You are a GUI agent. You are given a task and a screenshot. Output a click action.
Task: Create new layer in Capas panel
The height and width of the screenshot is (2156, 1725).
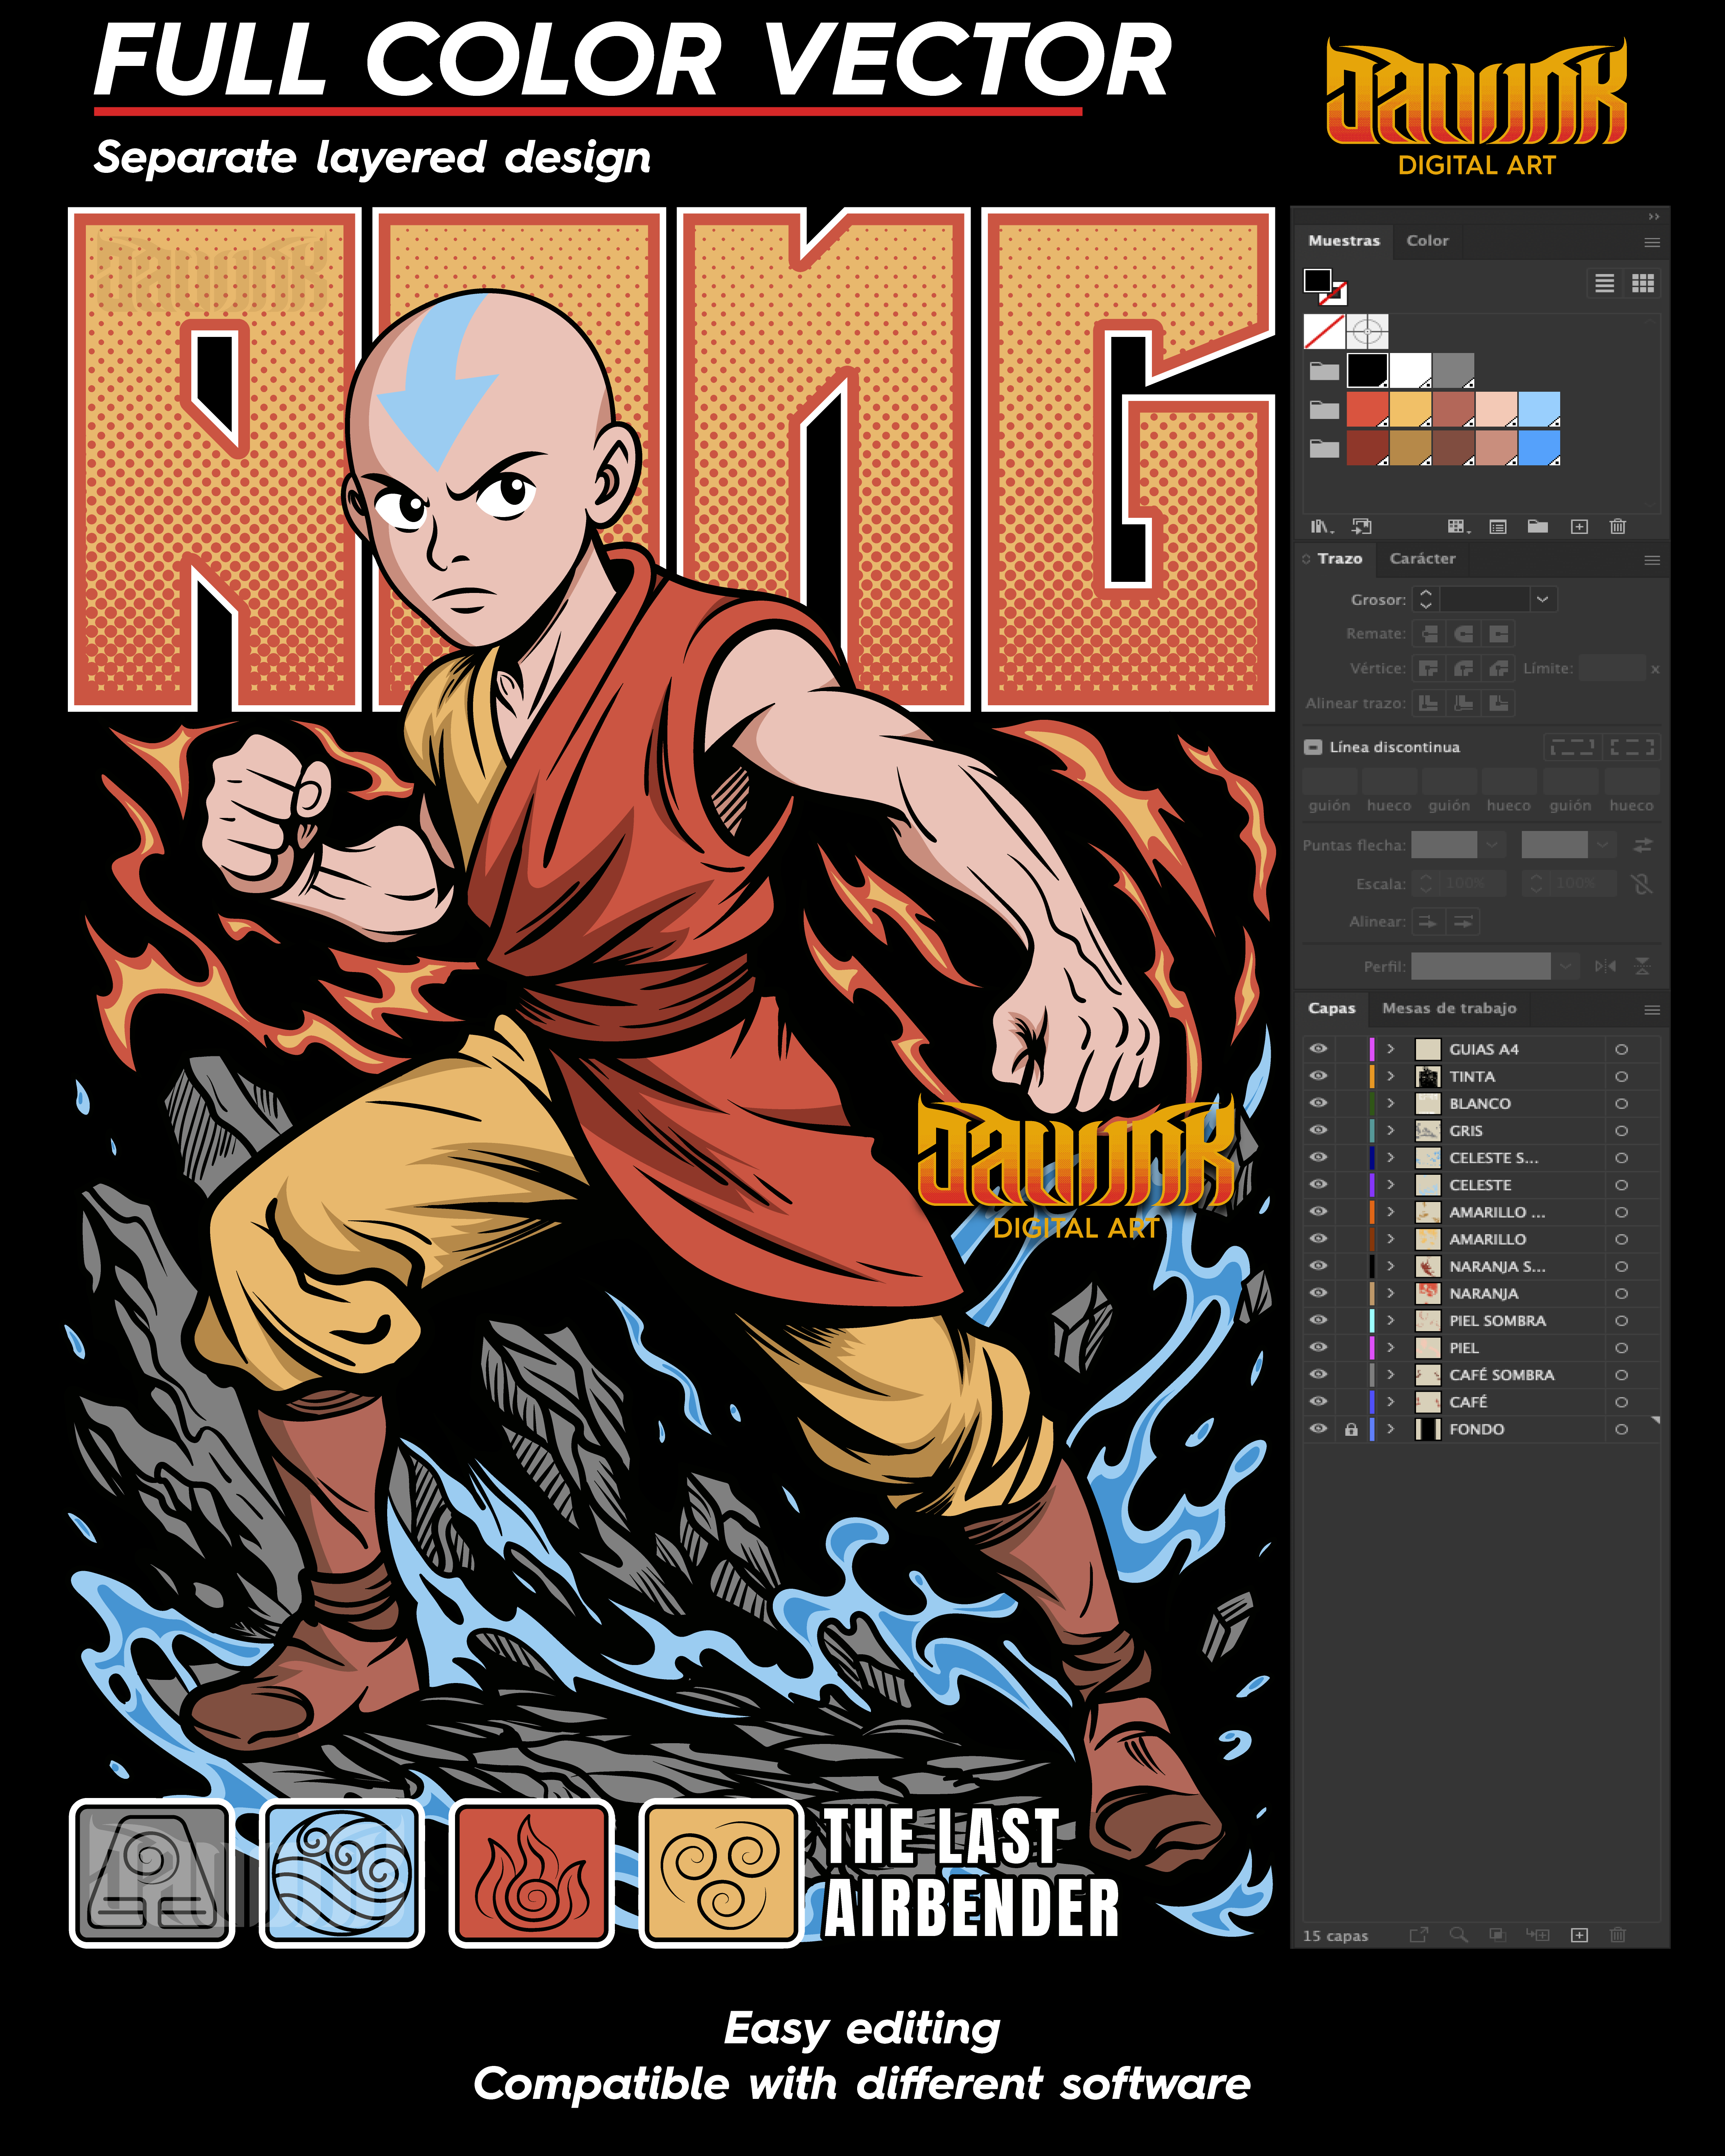pyautogui.click(x=1579, y=1935)
